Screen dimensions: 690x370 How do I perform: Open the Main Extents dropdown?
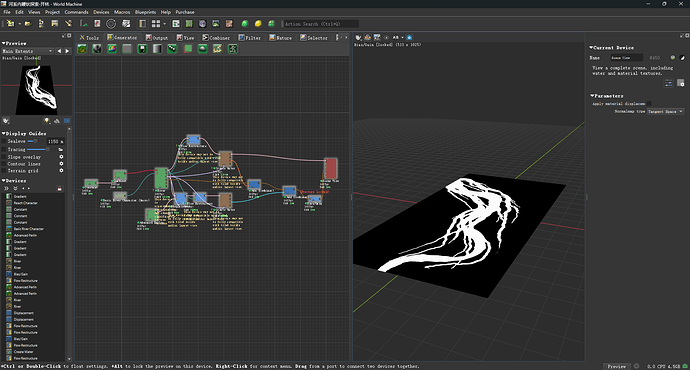tap(27, 51)
